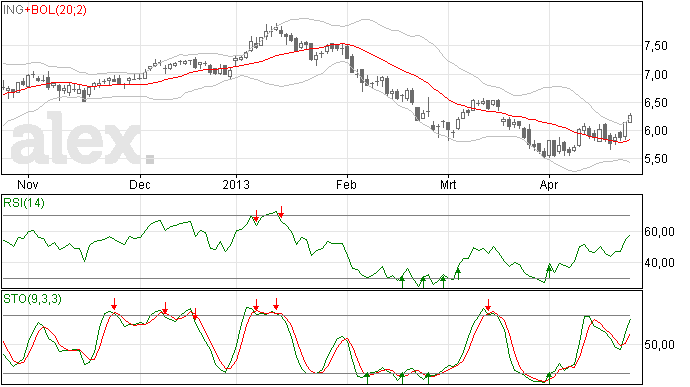
Task: Select the Mrt date axis label
Action: coord(448,184)
